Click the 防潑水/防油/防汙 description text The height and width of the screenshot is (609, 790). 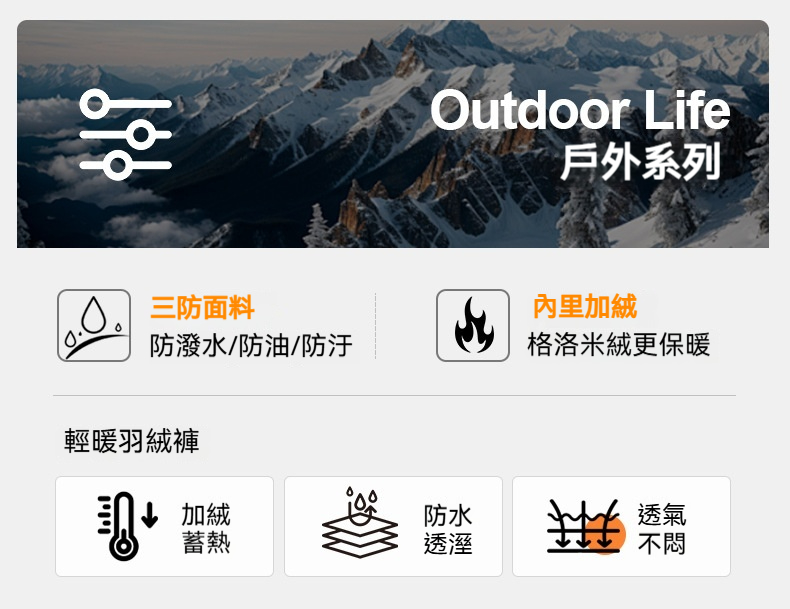pyautogui.click(x=251, y=346)
